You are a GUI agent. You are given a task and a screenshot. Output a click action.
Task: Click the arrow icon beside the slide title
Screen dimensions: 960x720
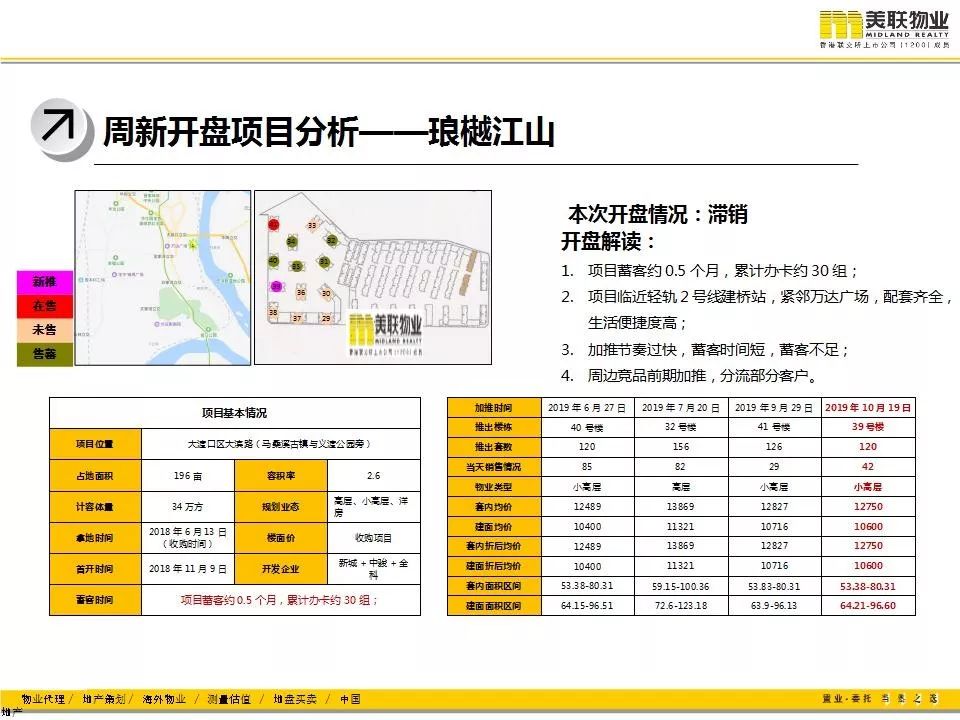tap(61, 129)
